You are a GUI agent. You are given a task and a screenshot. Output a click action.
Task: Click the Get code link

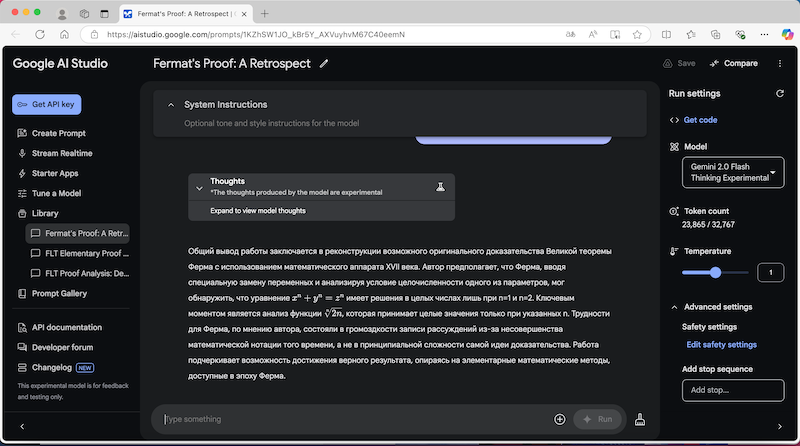point(700,120)
